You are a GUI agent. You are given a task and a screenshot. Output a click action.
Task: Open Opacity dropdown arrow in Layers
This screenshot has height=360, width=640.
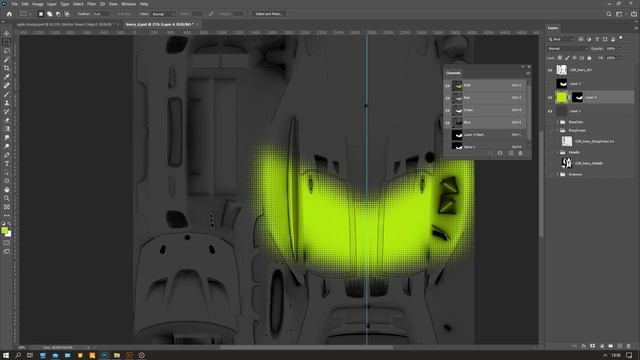(x=619, y=49)
